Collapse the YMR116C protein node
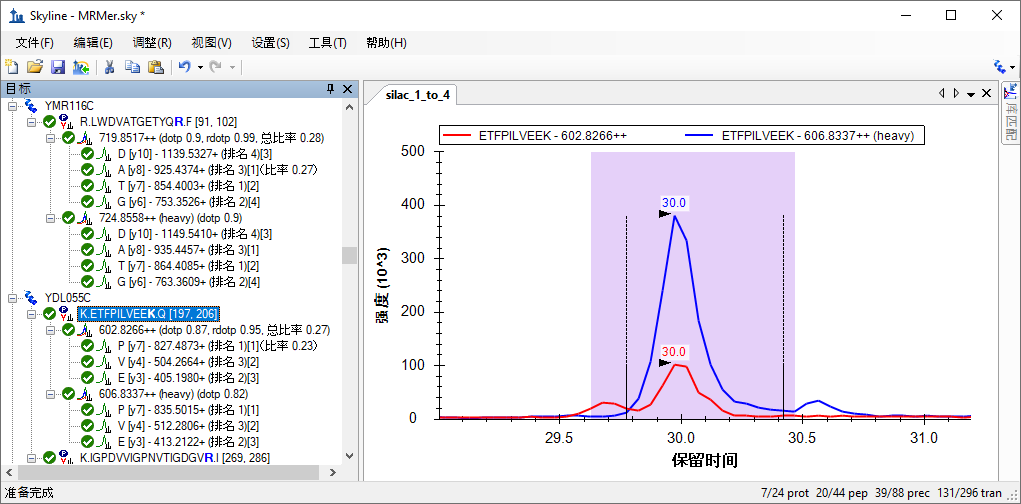Image resolution: width=1021 pixels, height=504 pixels. [12, 105]
